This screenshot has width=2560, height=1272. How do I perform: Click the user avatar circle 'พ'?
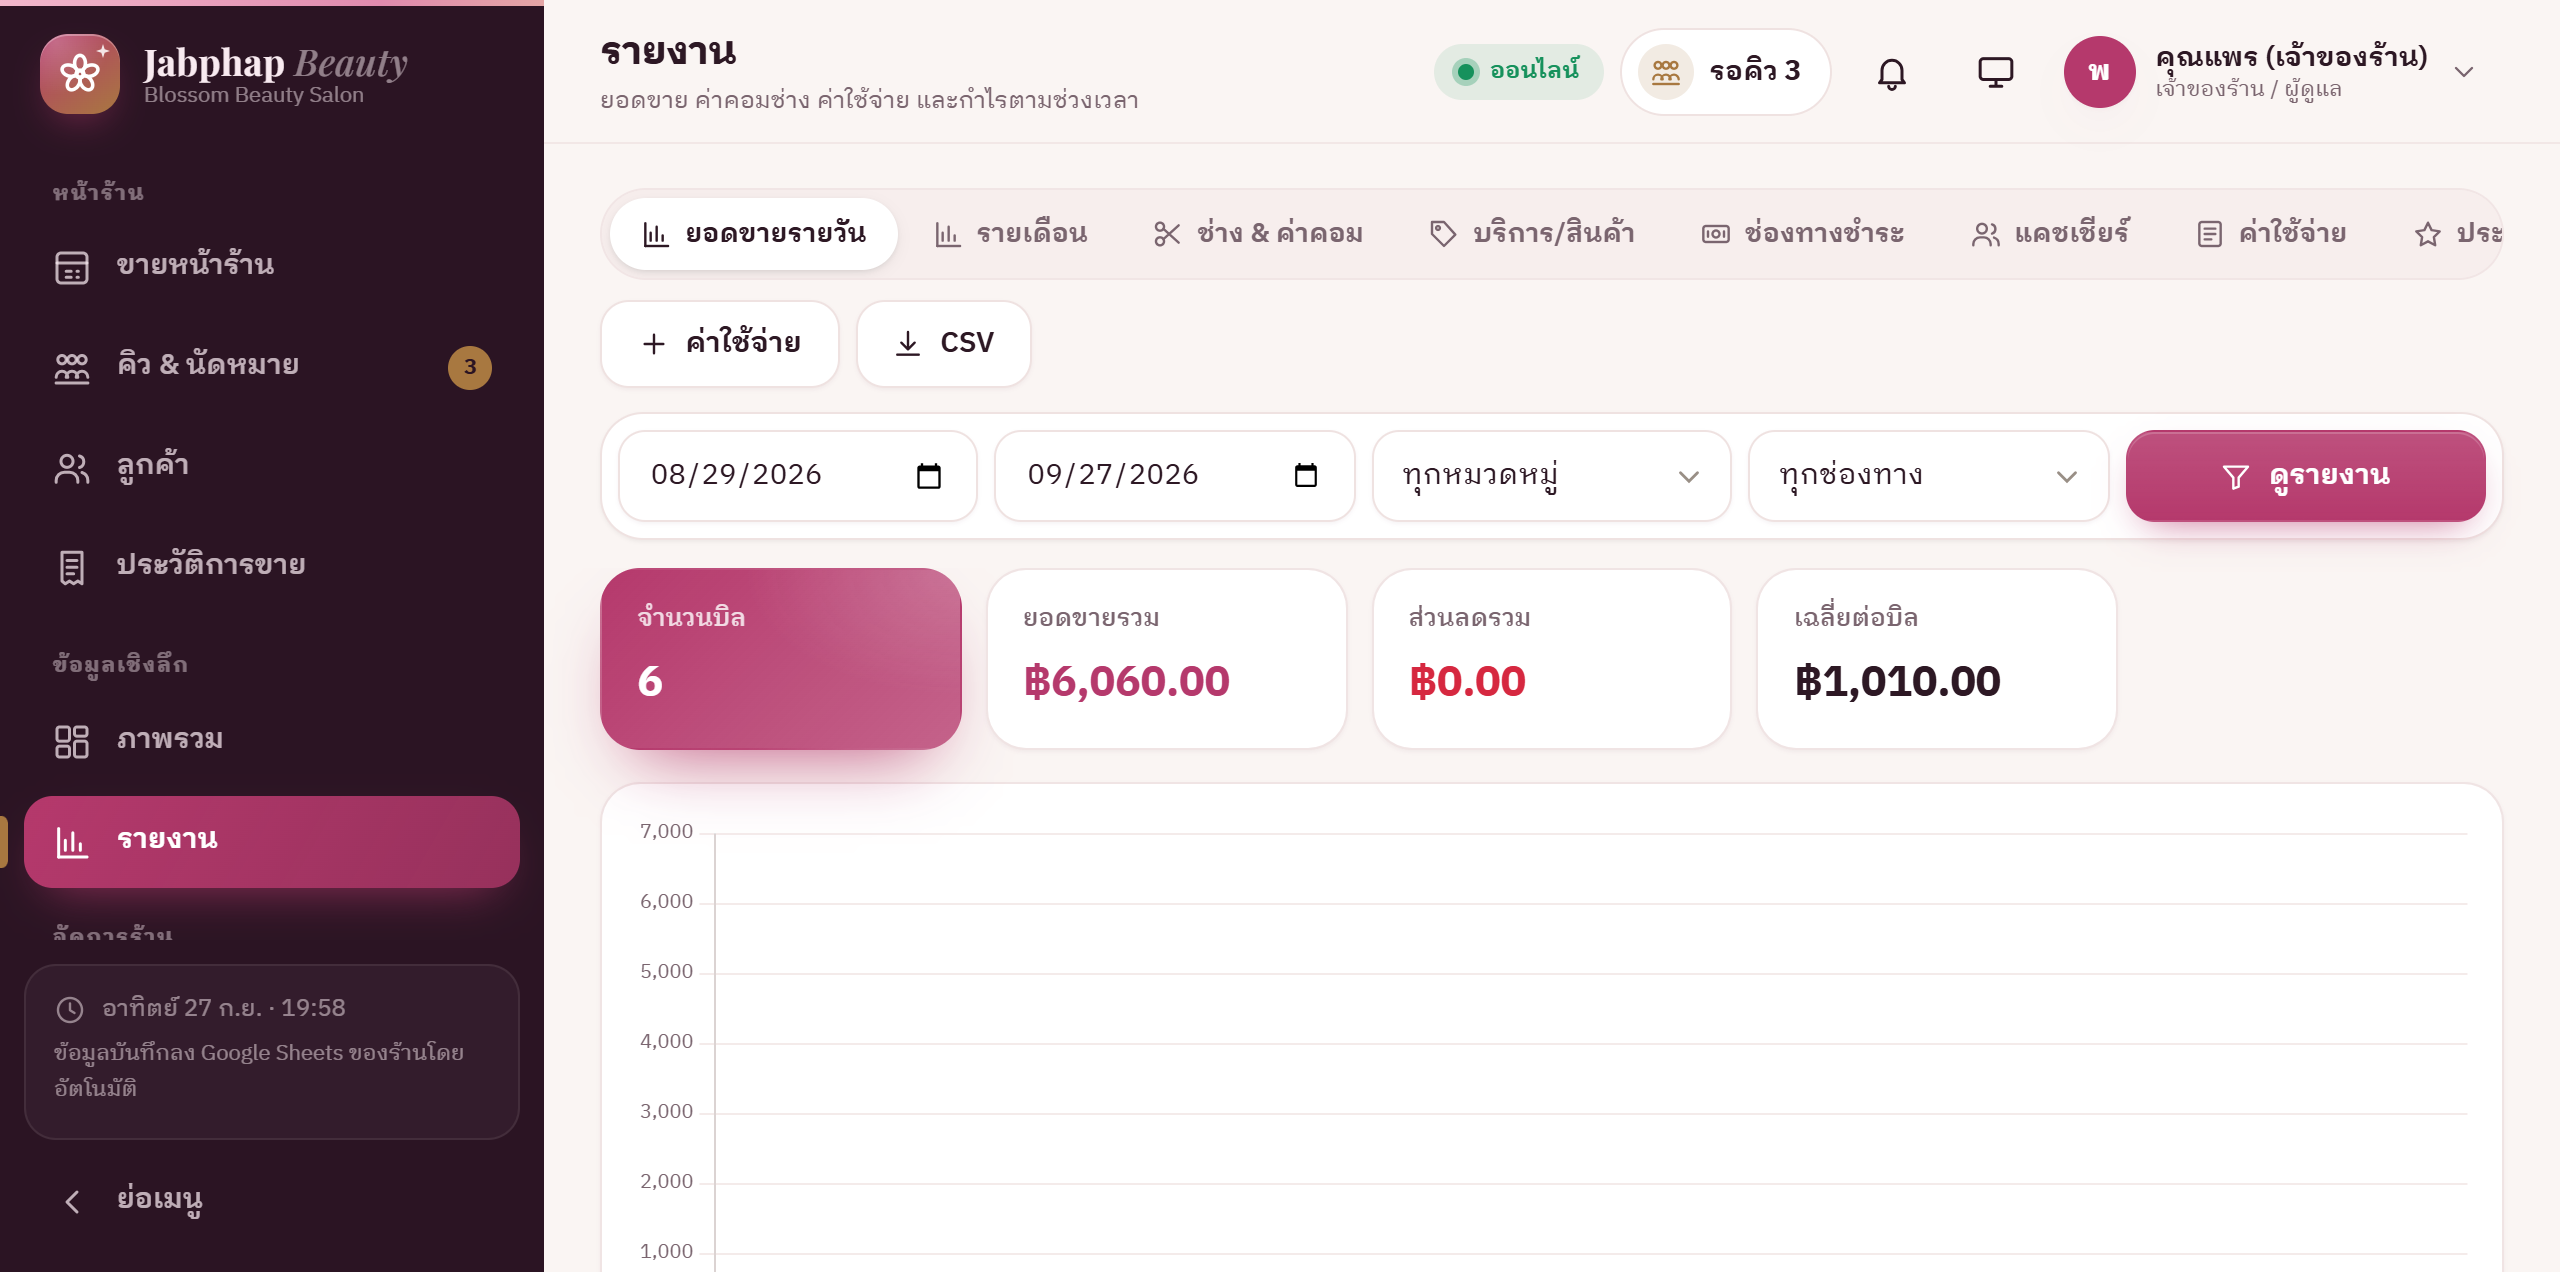(2099, 72)
